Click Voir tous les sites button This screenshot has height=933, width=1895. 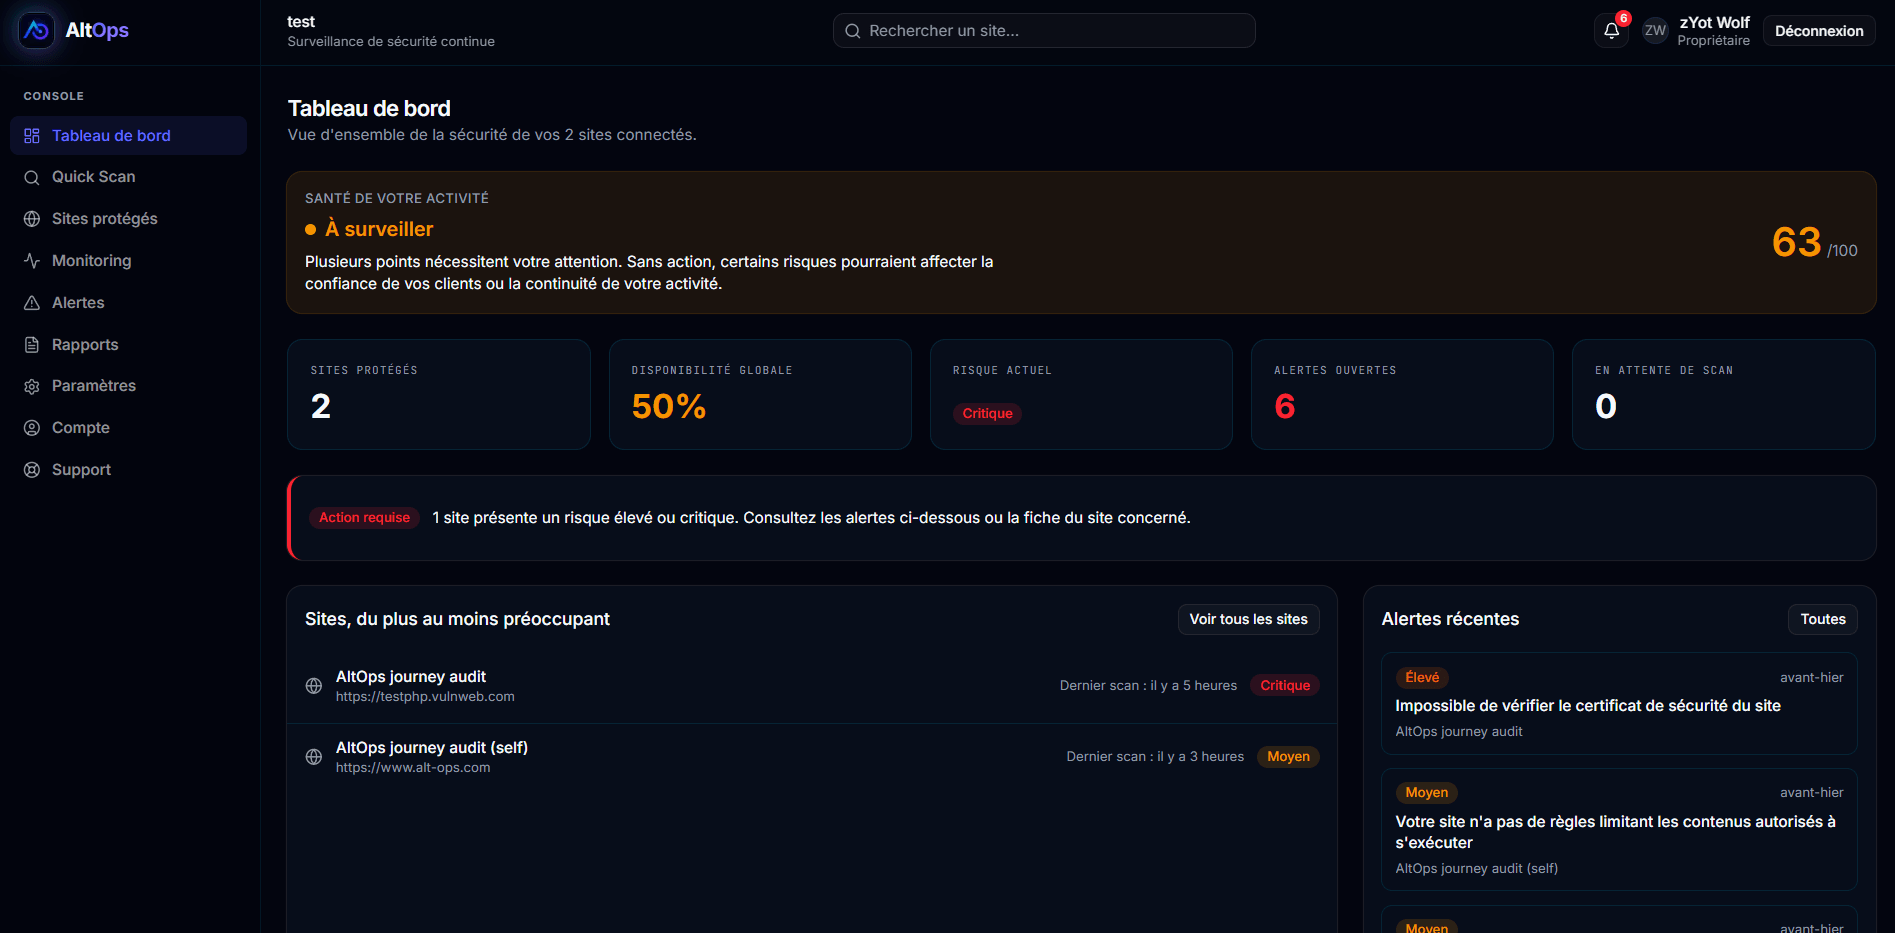click(1248, 619)
